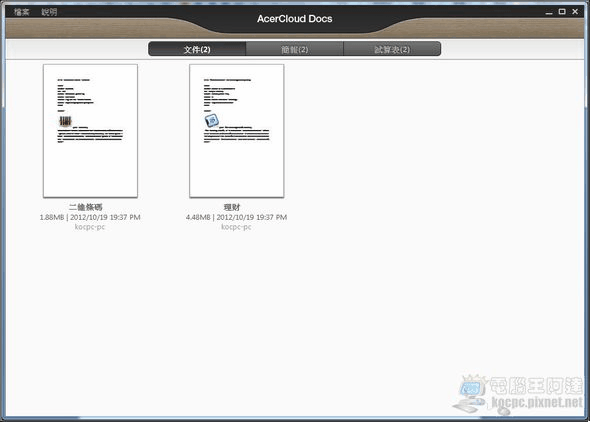The width and height of the screenshot is (590, 422).
Task: Click the 1.88MB file info line
Action: point(90,217)
